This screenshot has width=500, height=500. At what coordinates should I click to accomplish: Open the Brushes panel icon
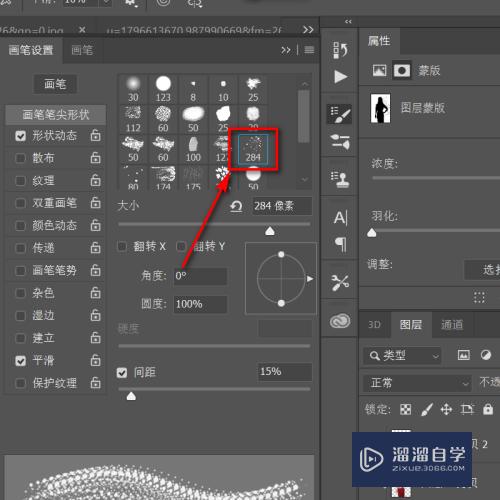339,142
